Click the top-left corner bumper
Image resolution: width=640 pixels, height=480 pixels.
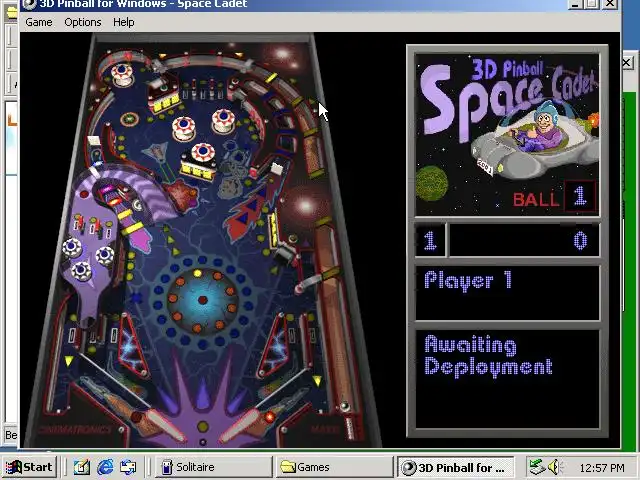pos(122,74)
